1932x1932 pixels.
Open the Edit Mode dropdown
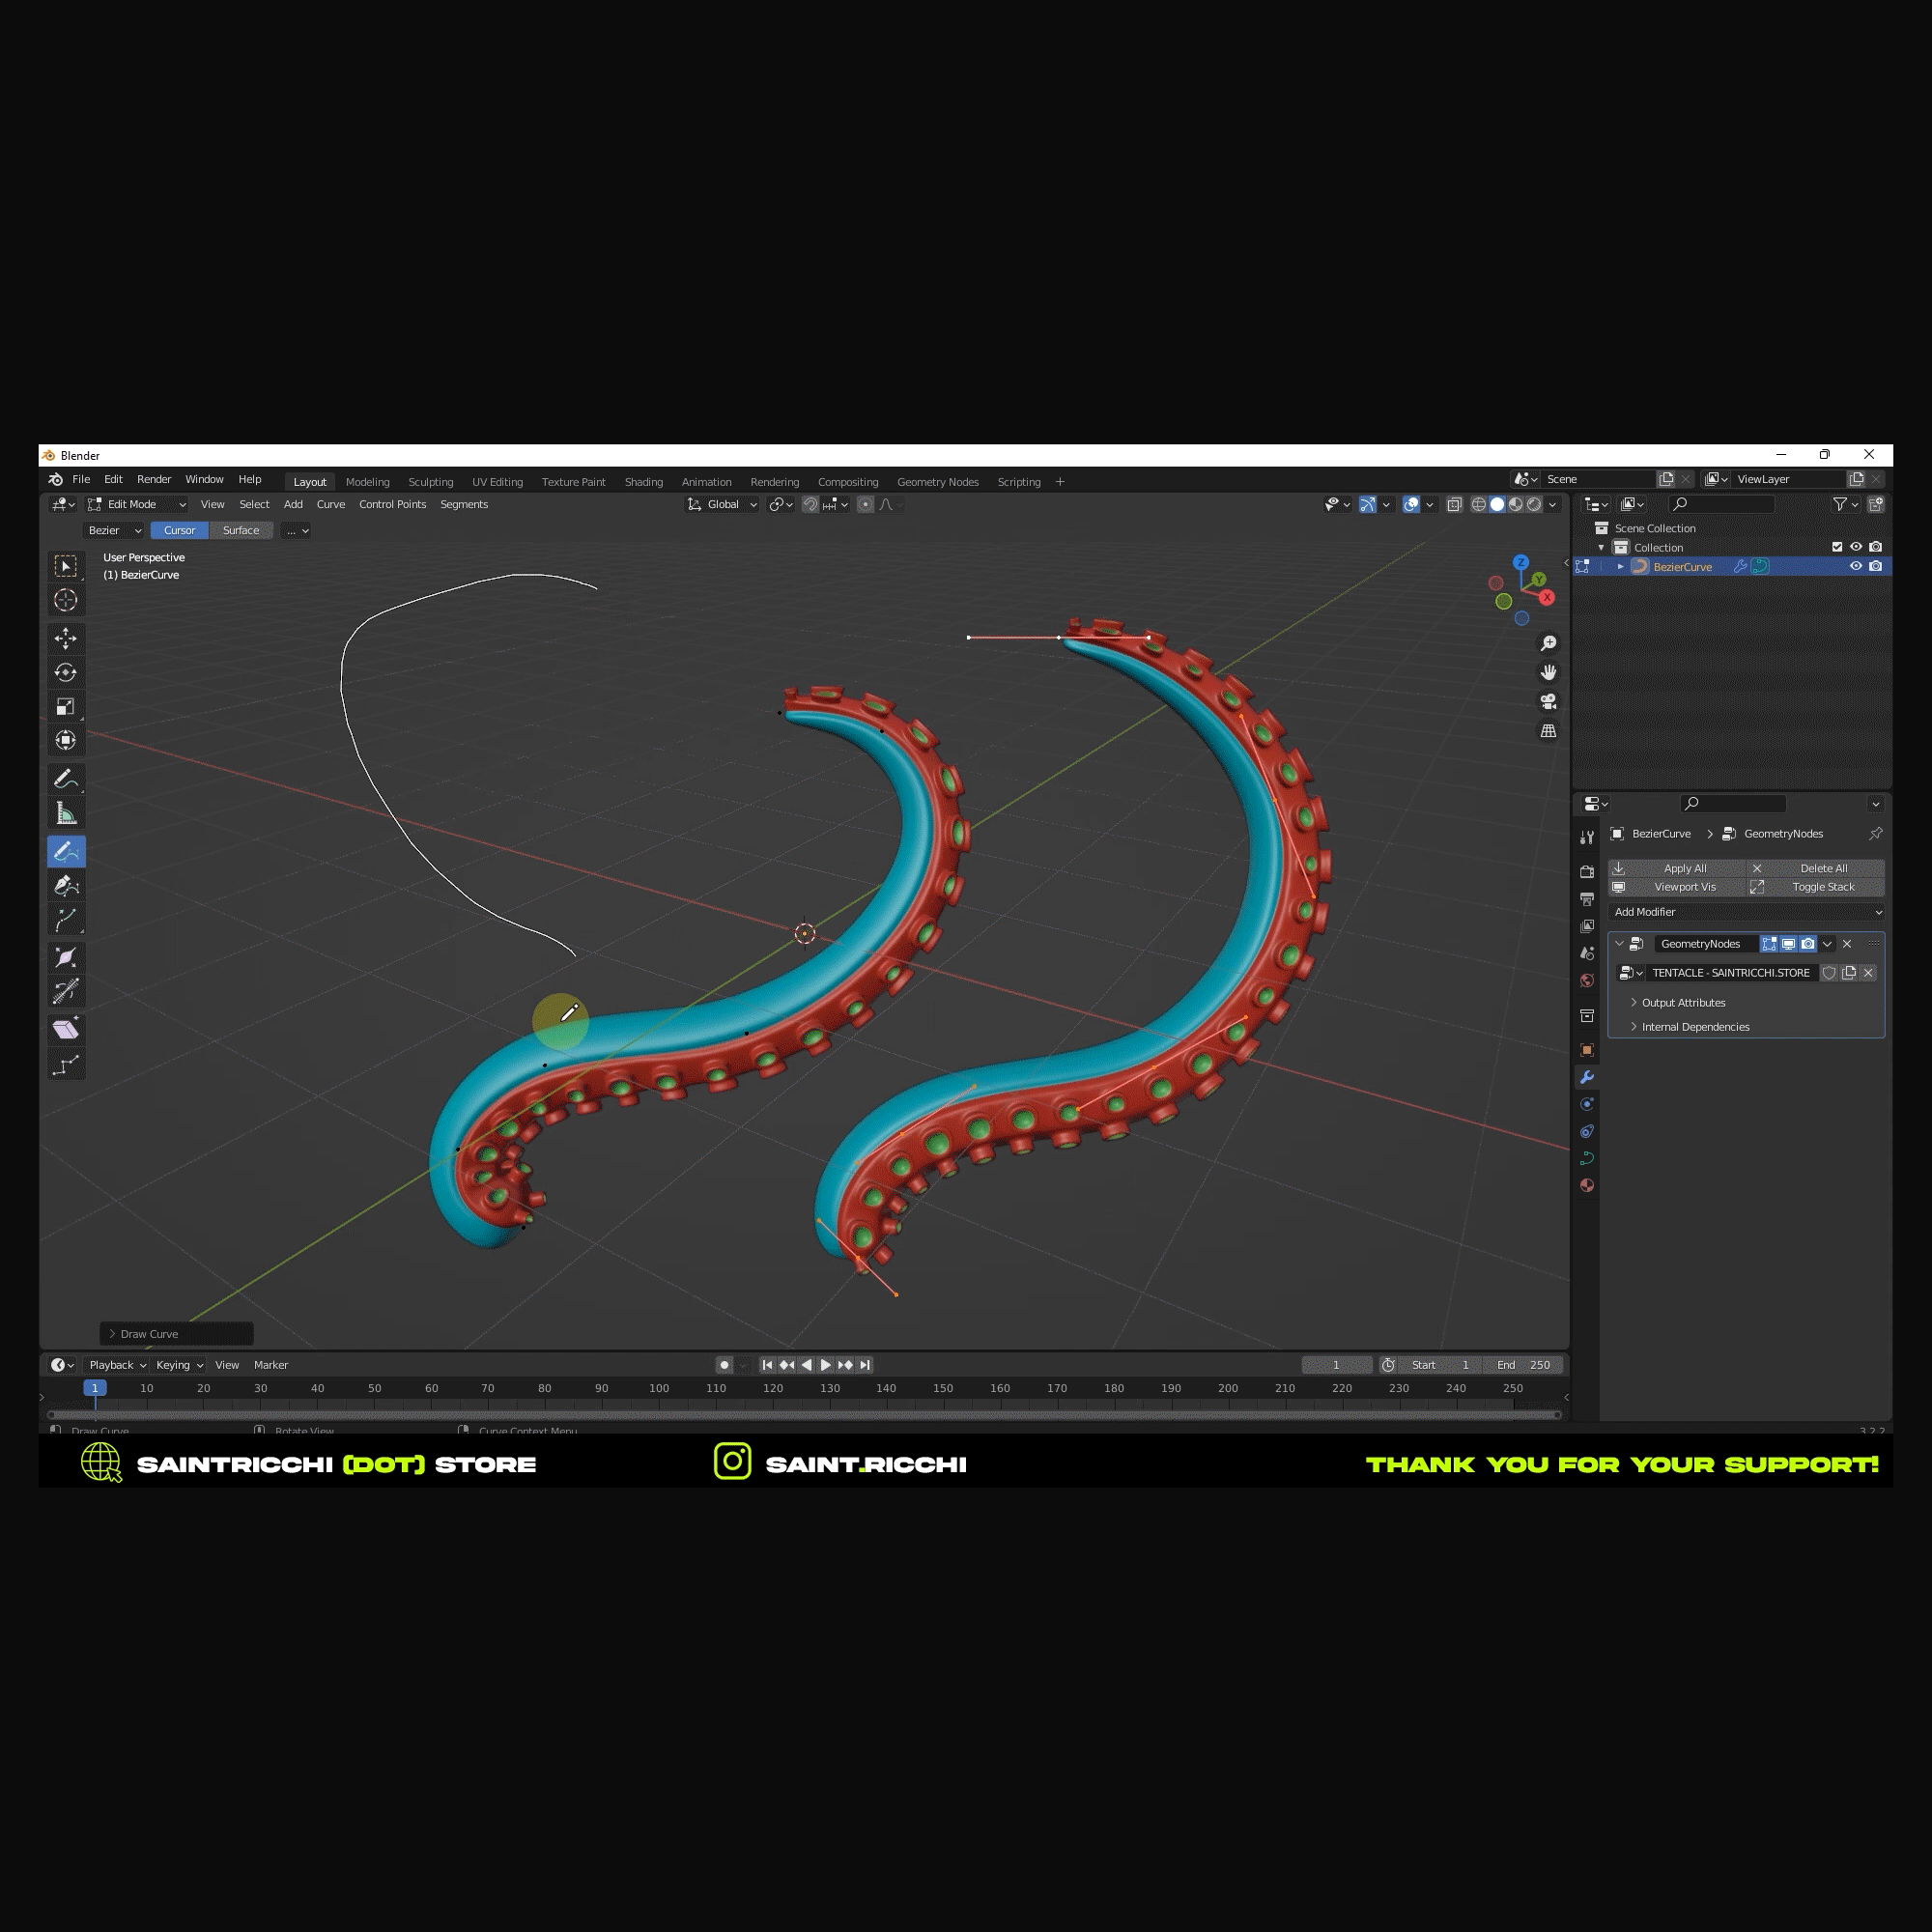[x=137, y=504]
